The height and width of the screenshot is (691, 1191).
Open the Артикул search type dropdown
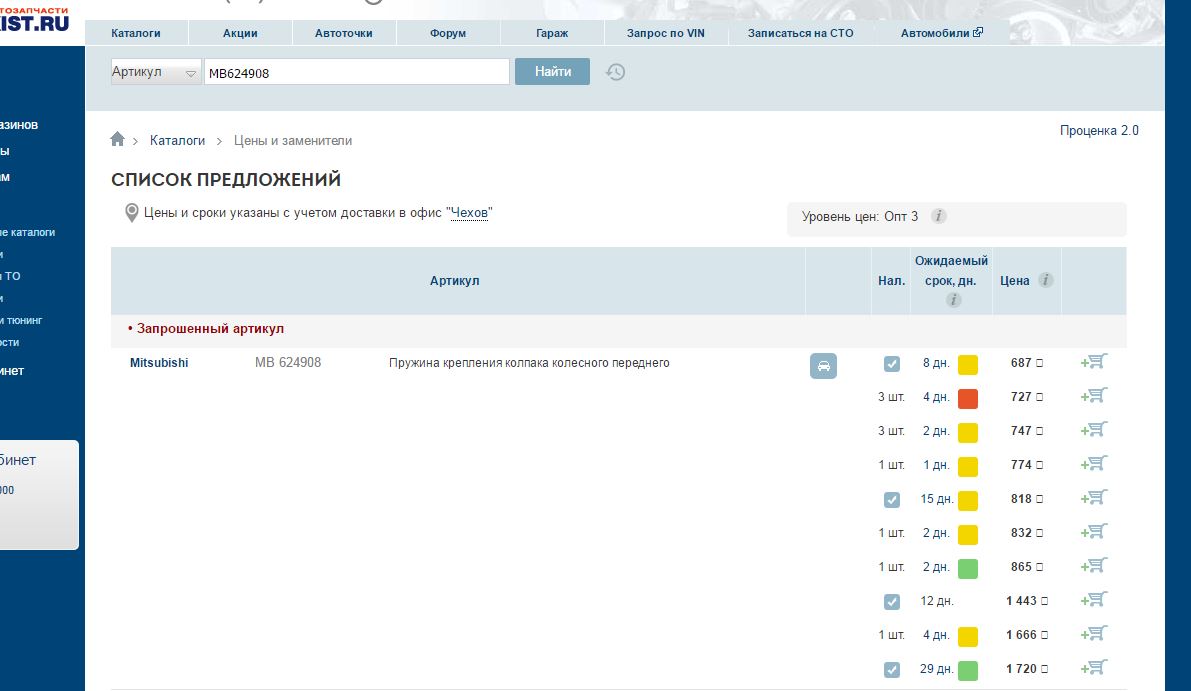[x=155, y=72]
